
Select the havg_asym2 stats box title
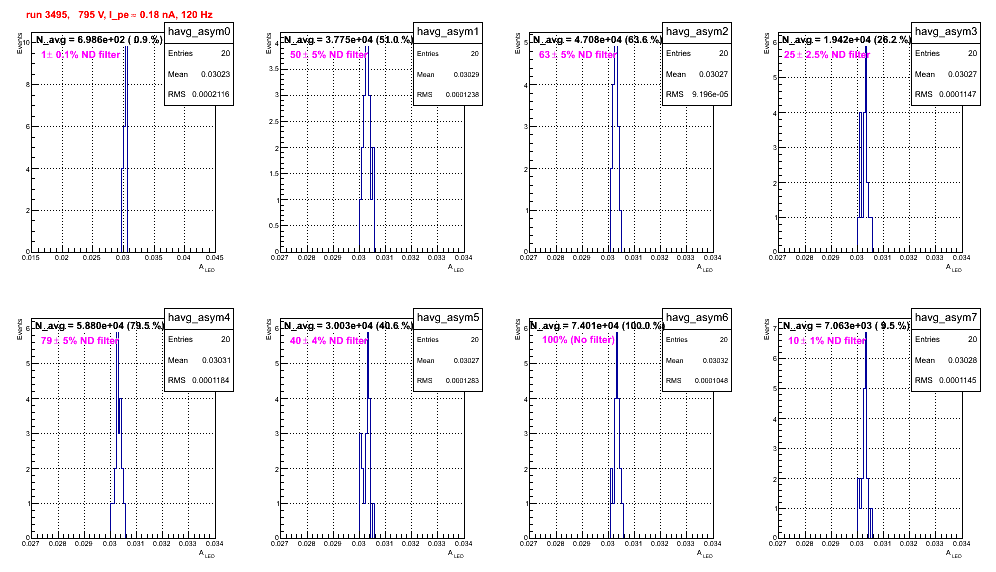pyautogui.click(x=697, y=32)
